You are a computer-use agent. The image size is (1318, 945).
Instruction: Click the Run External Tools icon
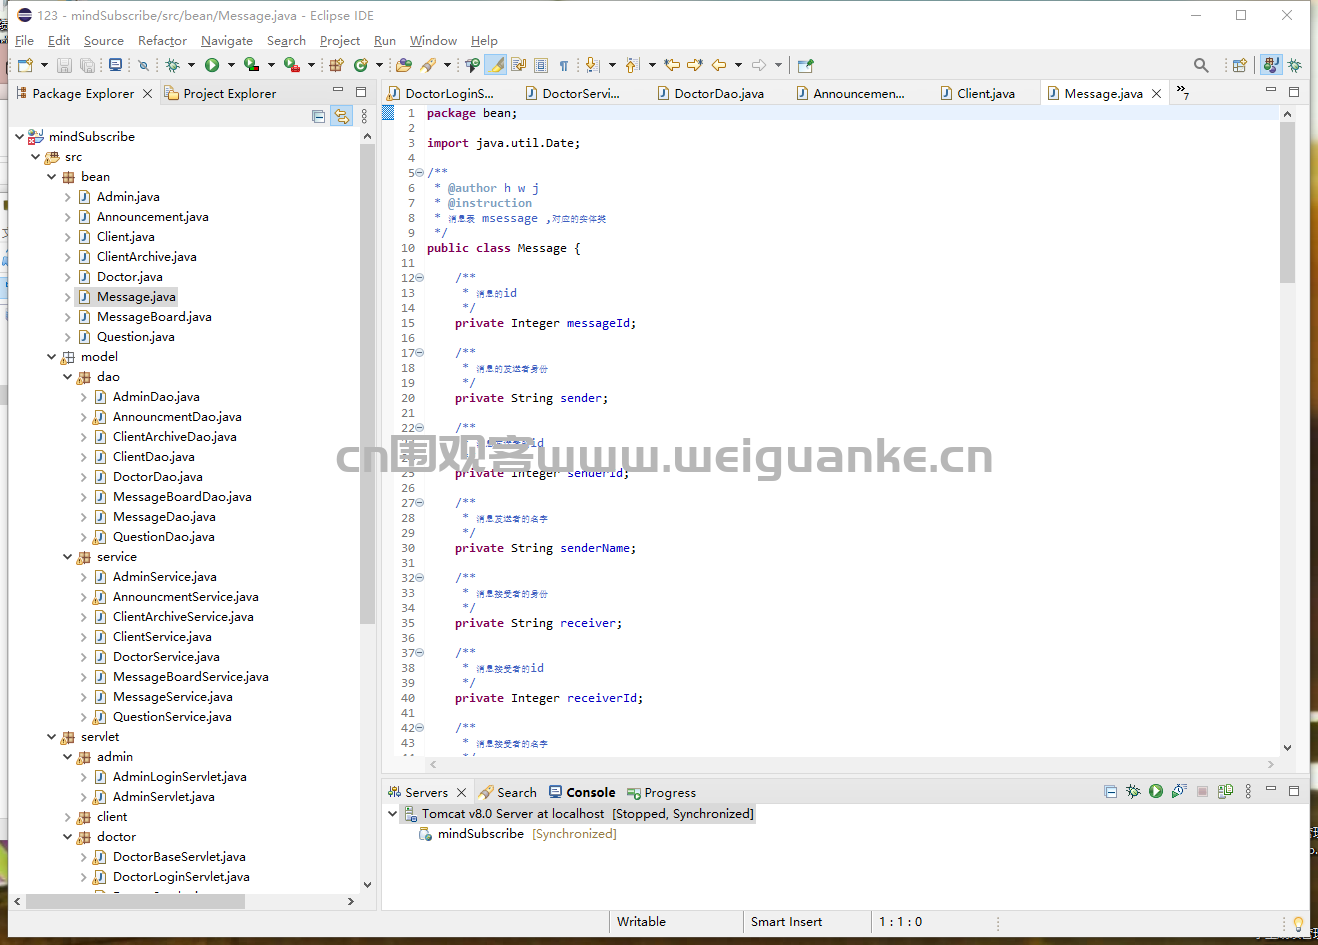click(291, 65)
